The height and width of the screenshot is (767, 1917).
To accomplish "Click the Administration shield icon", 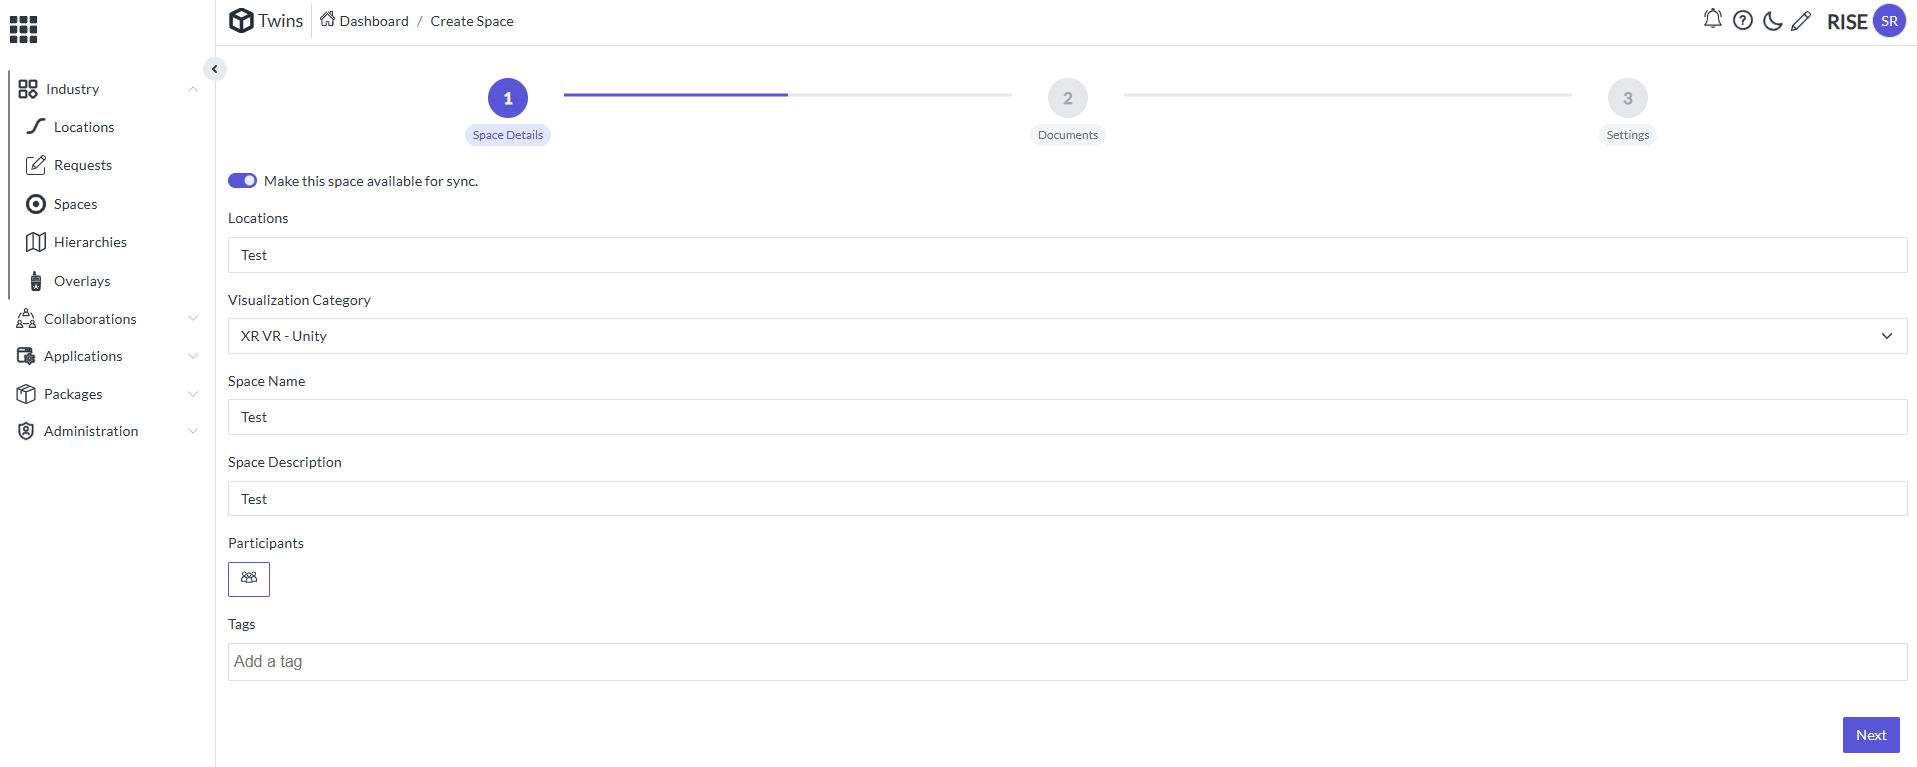I will point(26,431).
